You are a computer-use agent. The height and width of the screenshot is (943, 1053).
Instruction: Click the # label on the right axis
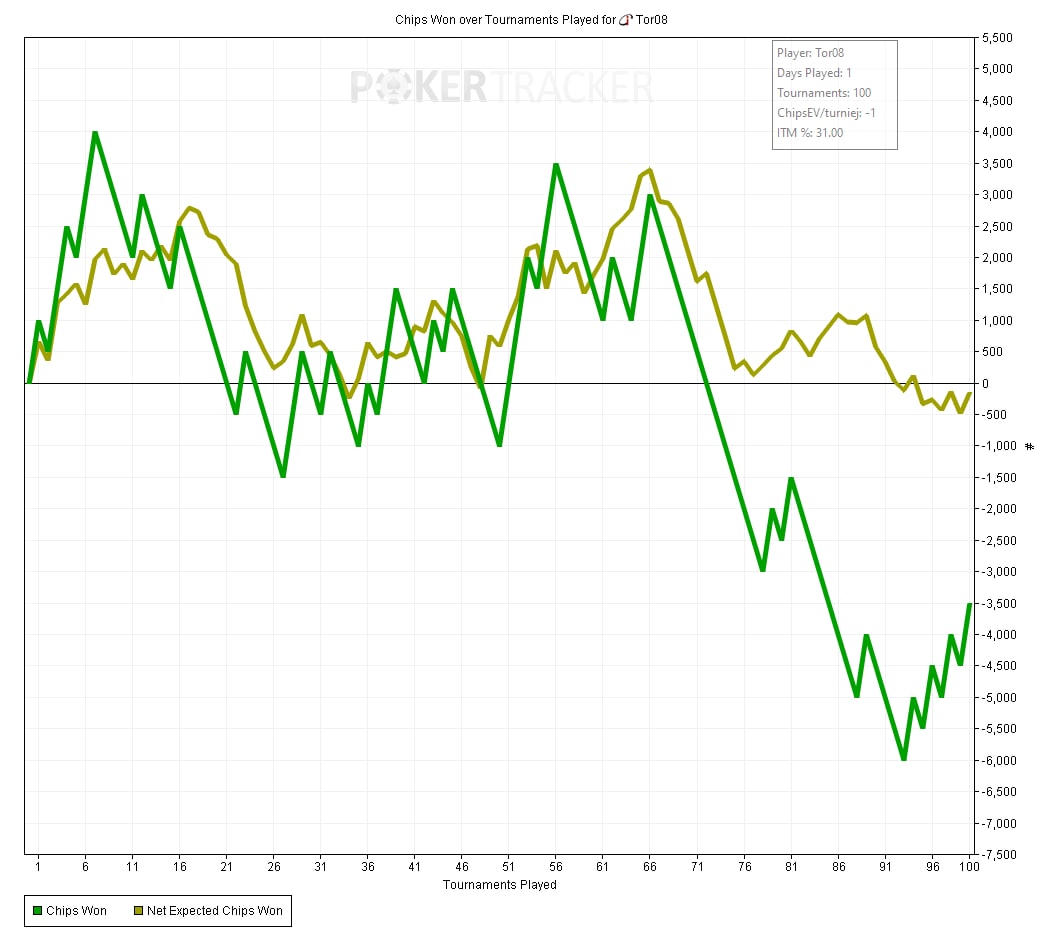1029,446
